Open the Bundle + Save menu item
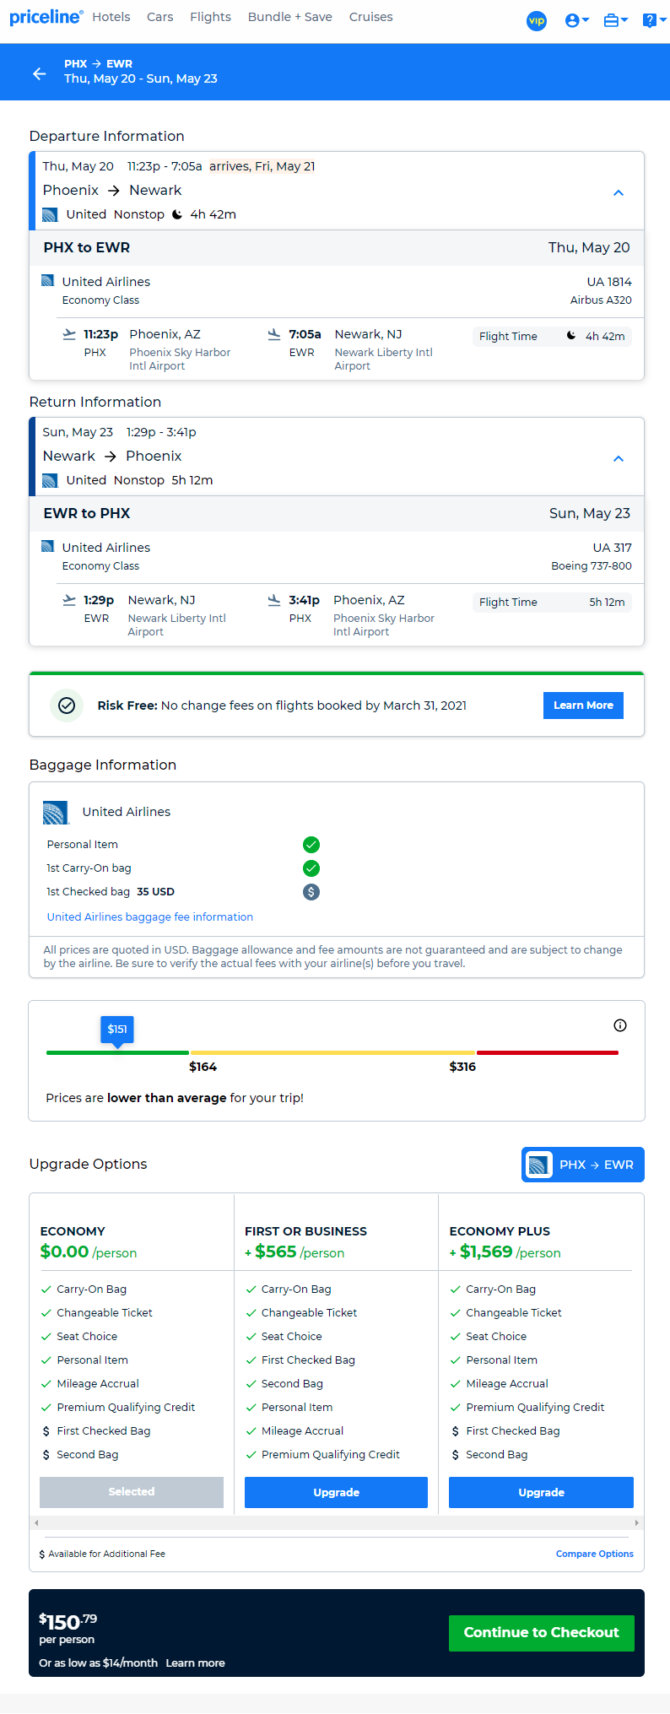This screenshot has height=1714, width=670. pyautogui.click(x=290, y=17)
